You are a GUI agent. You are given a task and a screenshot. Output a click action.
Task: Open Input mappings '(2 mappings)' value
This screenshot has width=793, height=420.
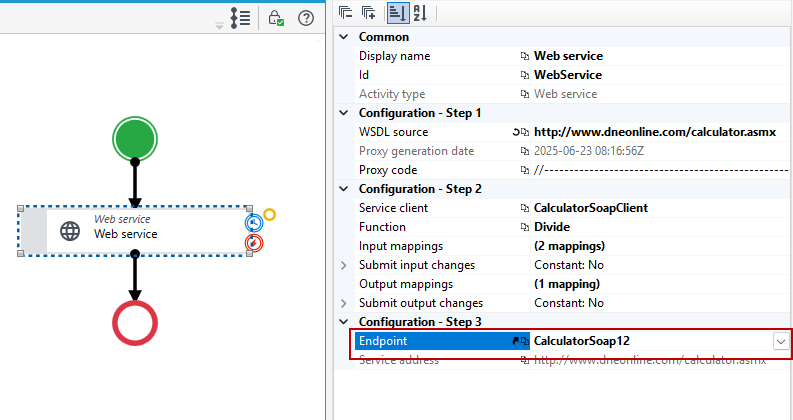(569, 246)
